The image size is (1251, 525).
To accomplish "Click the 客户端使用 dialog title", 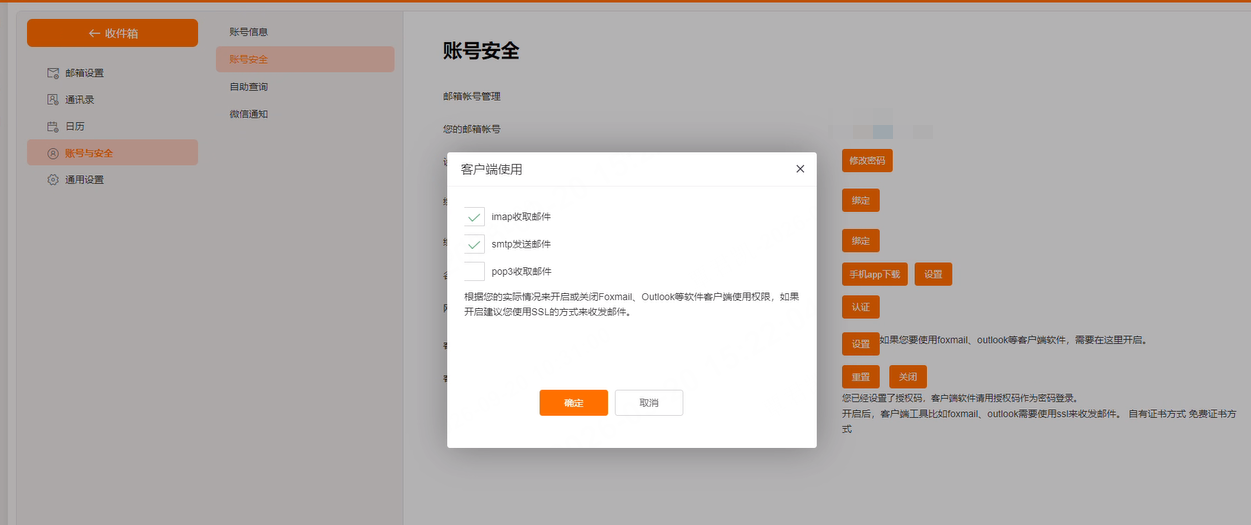I will (x=491, y=170).
